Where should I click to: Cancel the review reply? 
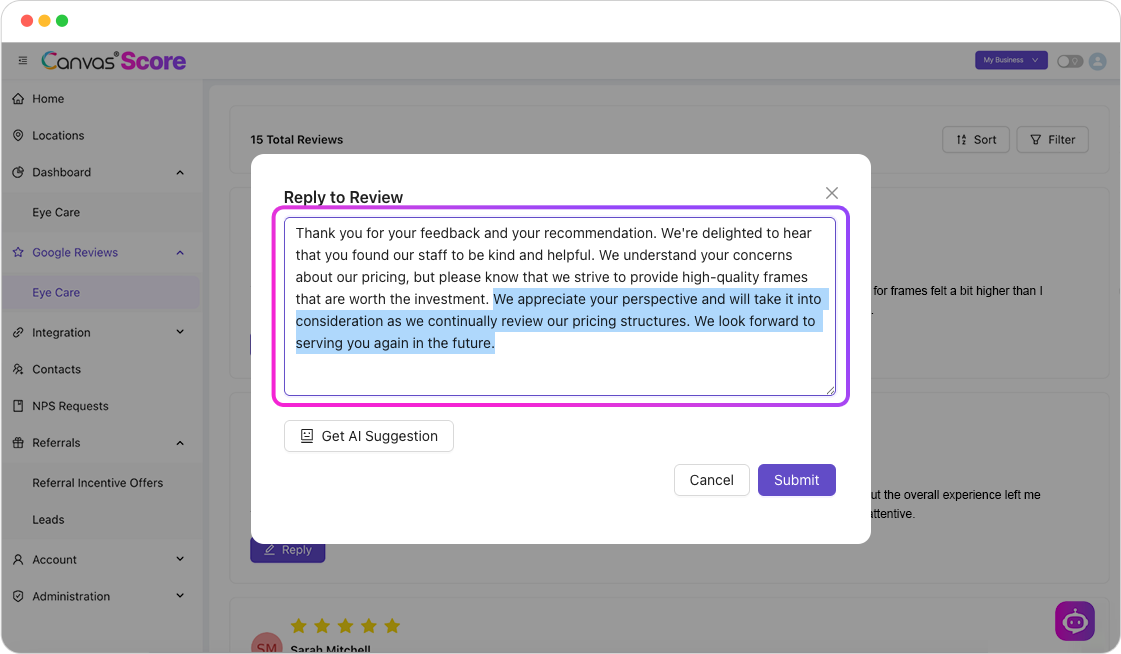click(x=711, y=480)
